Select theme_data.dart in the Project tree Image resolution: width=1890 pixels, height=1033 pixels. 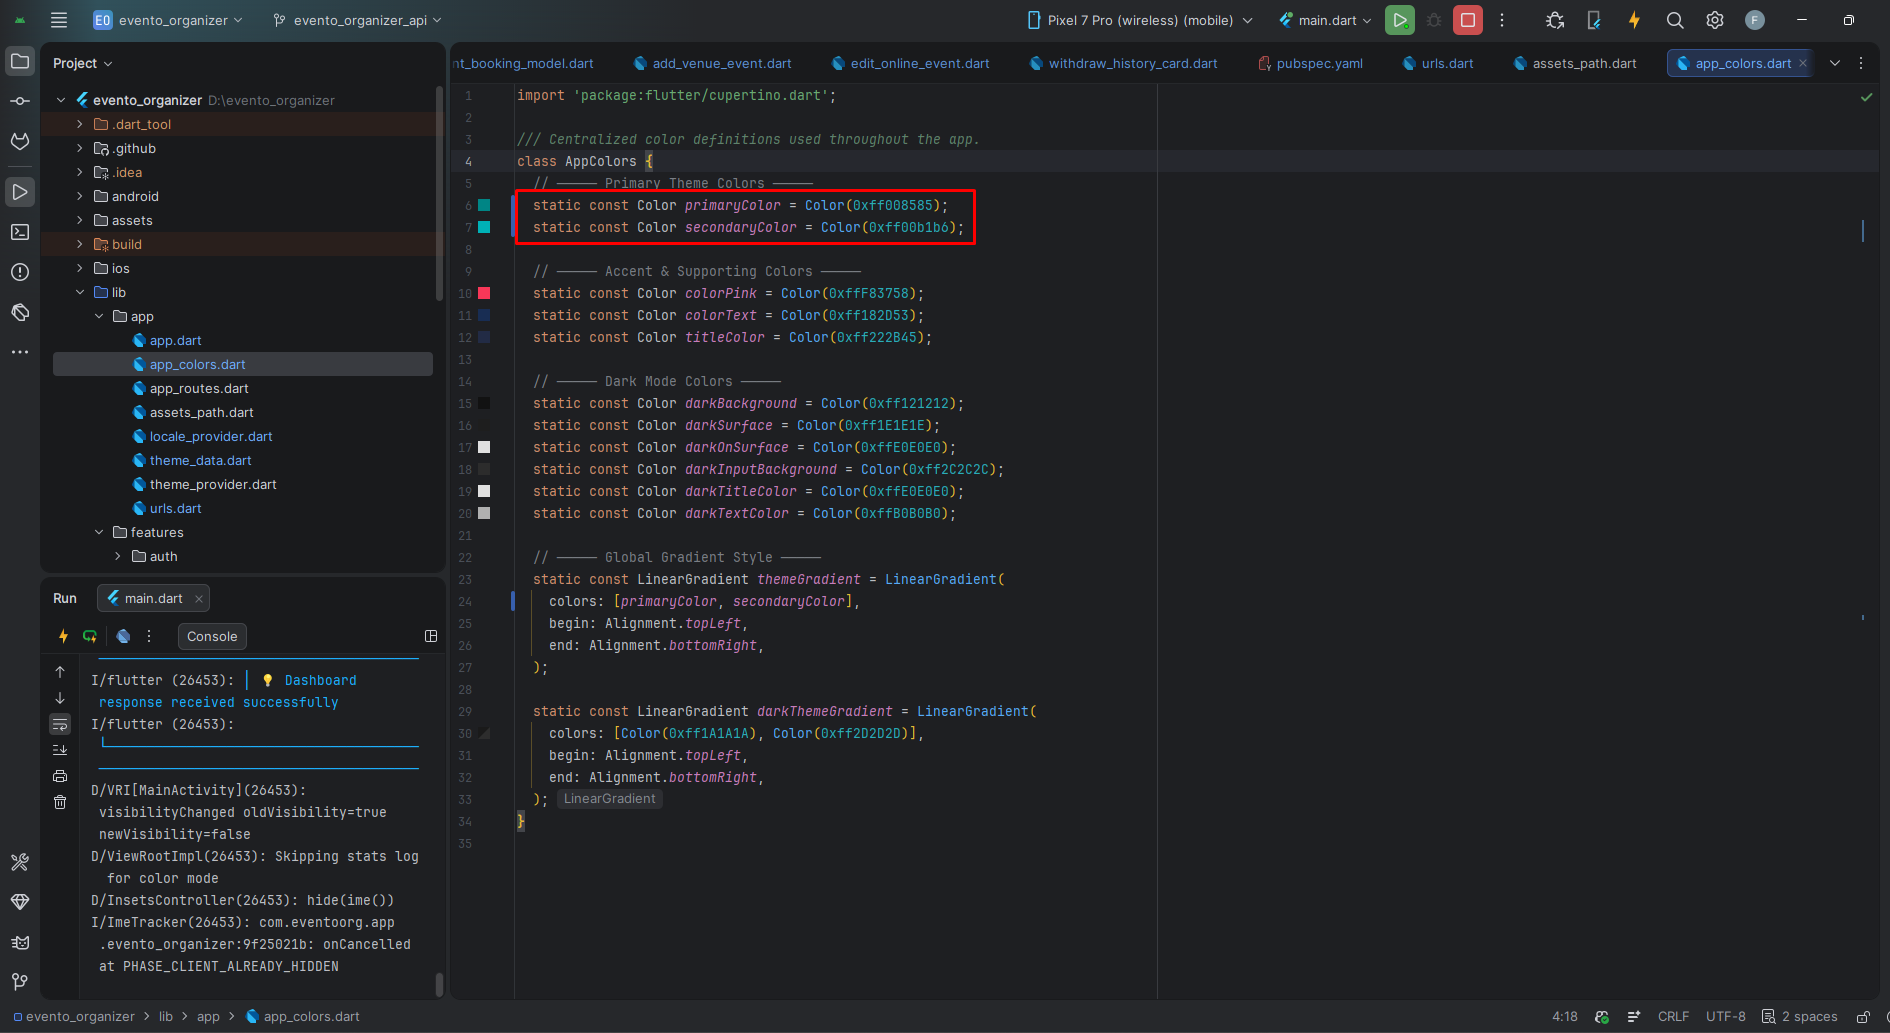[x=200, y=460]
